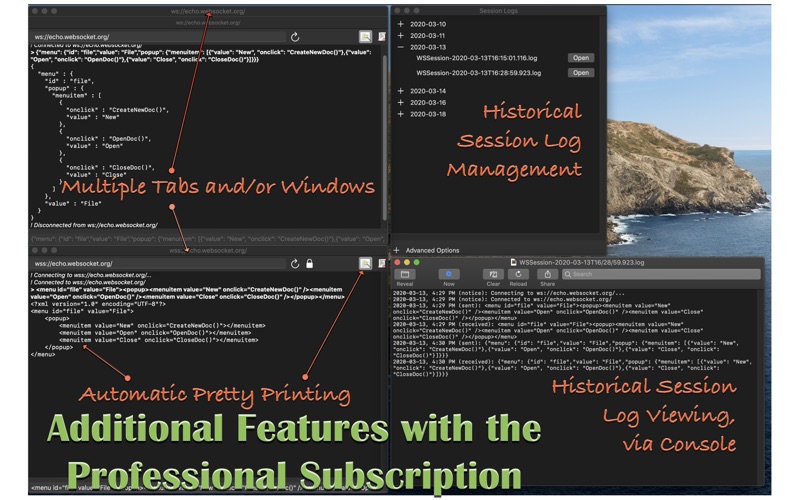
Task: Click Reveal in Console toolbar
Action: click(405, 274)
